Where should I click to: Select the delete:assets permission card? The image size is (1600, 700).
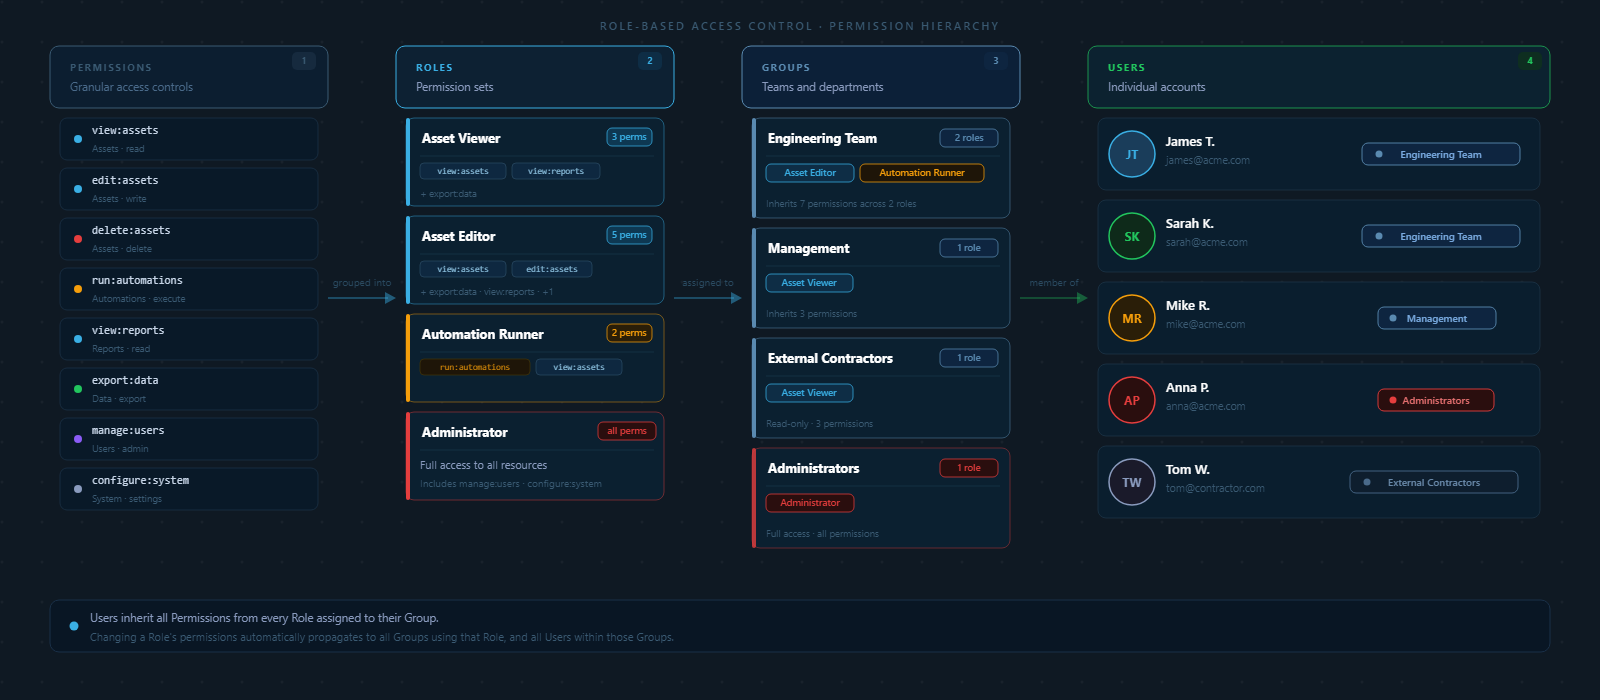pyautogui.click(x=189, y=239)
